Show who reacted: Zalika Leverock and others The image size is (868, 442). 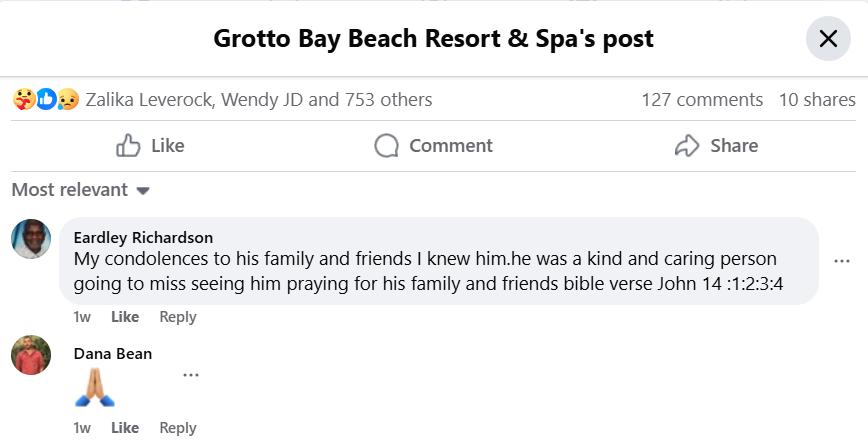pyautogui.click(x=259, y=100)
